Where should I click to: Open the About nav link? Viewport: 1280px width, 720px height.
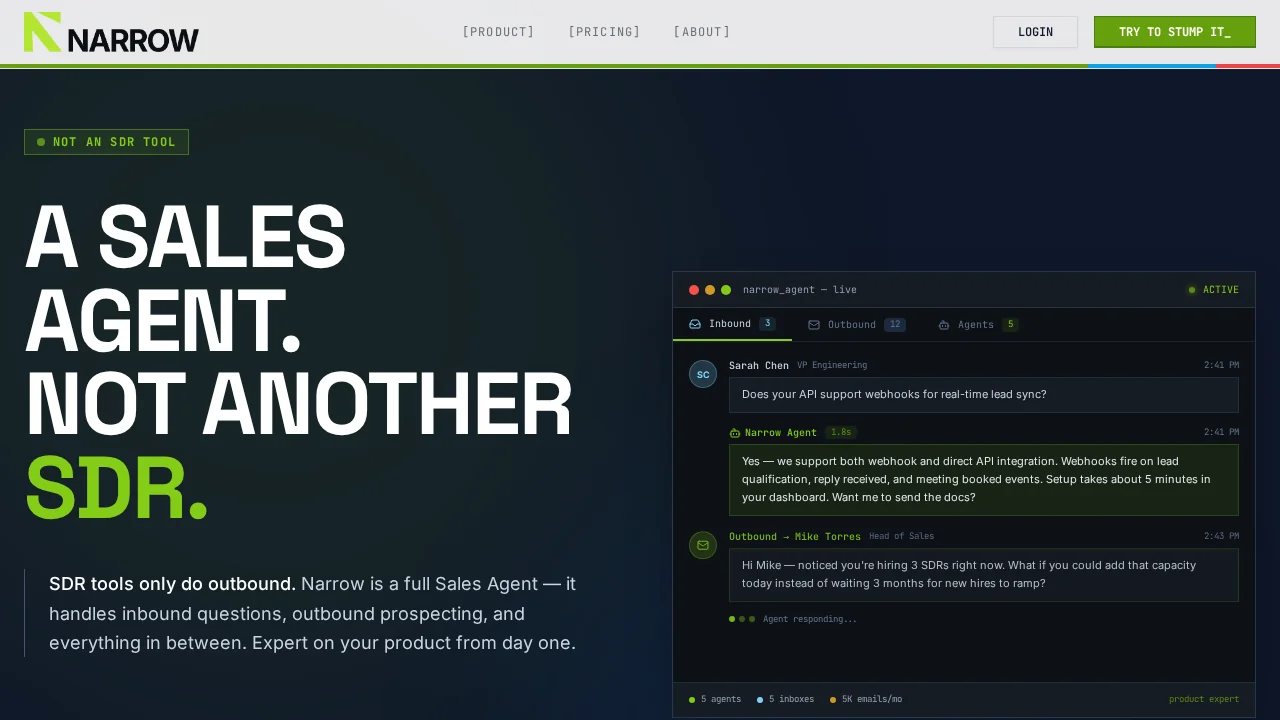coord(701,32)
